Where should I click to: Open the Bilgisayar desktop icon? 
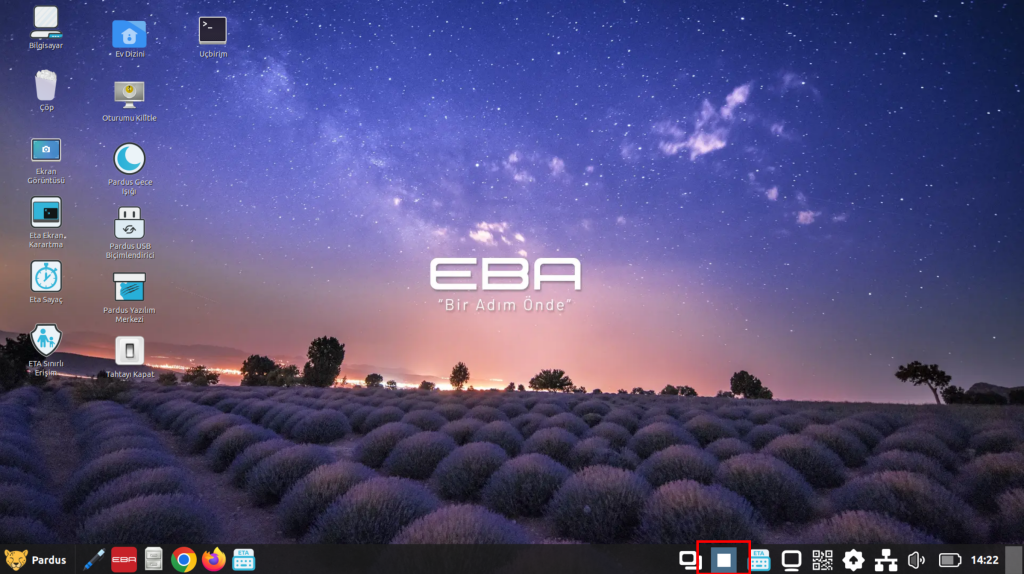point(45,20)
